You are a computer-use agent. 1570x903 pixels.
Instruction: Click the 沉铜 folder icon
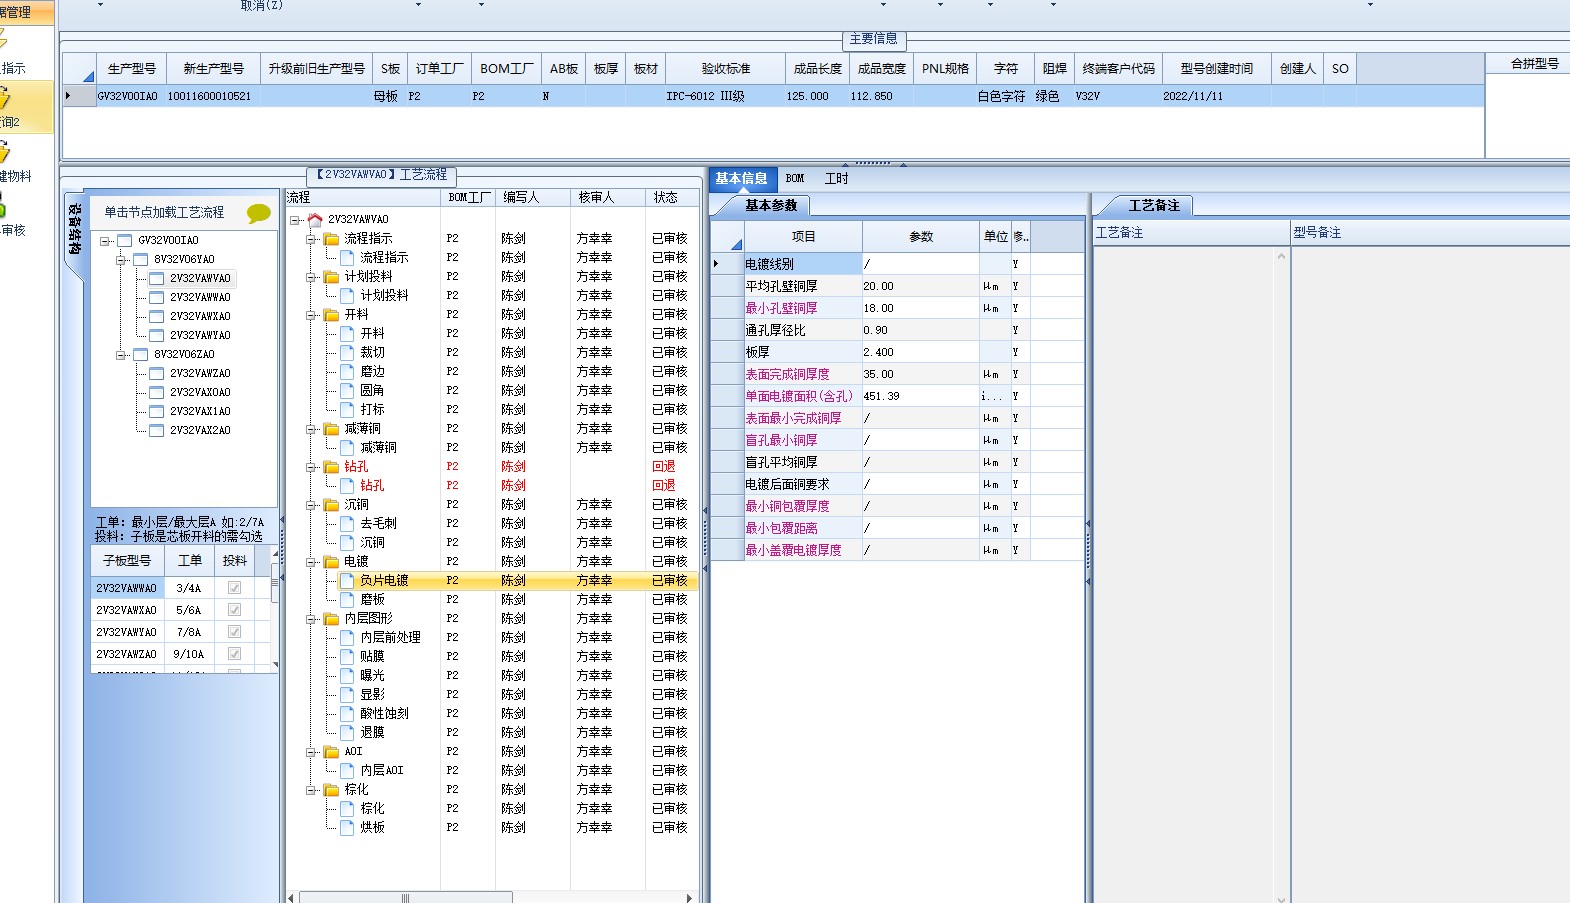[331, 504]
